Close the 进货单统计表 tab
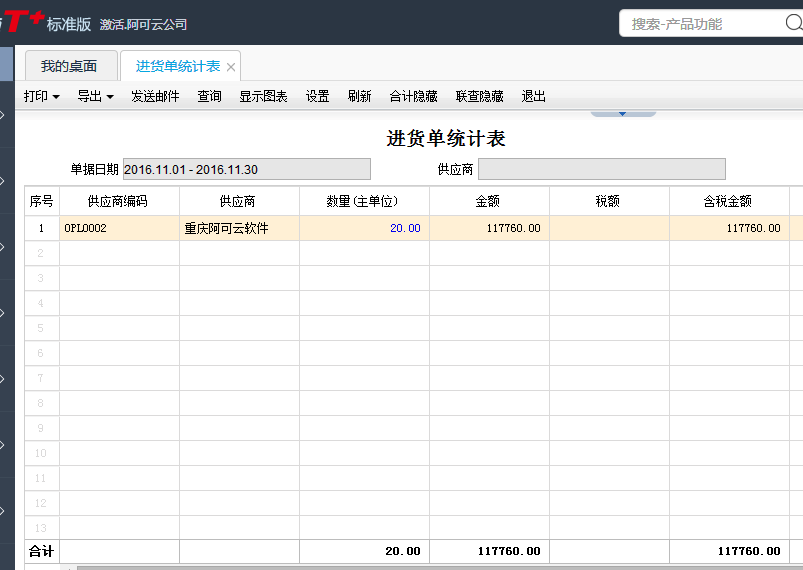Viewport: 803px width, 570px height. (231, 67)
